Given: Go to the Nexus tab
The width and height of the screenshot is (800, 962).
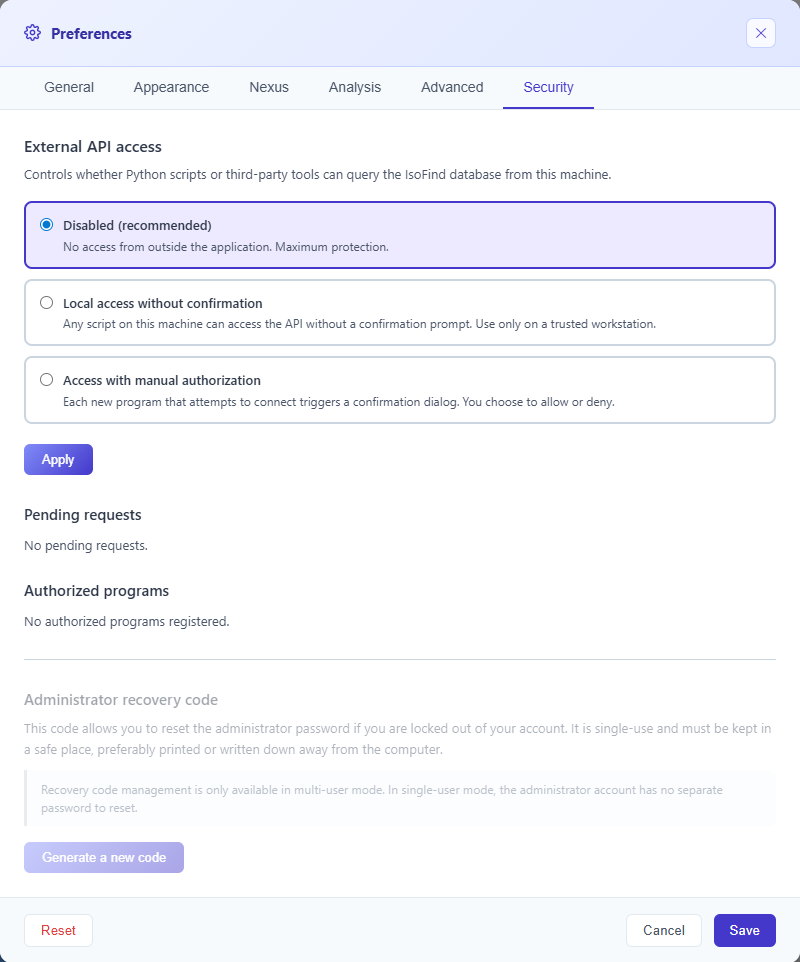Looking at the screenshot, I should click(268, 87).
